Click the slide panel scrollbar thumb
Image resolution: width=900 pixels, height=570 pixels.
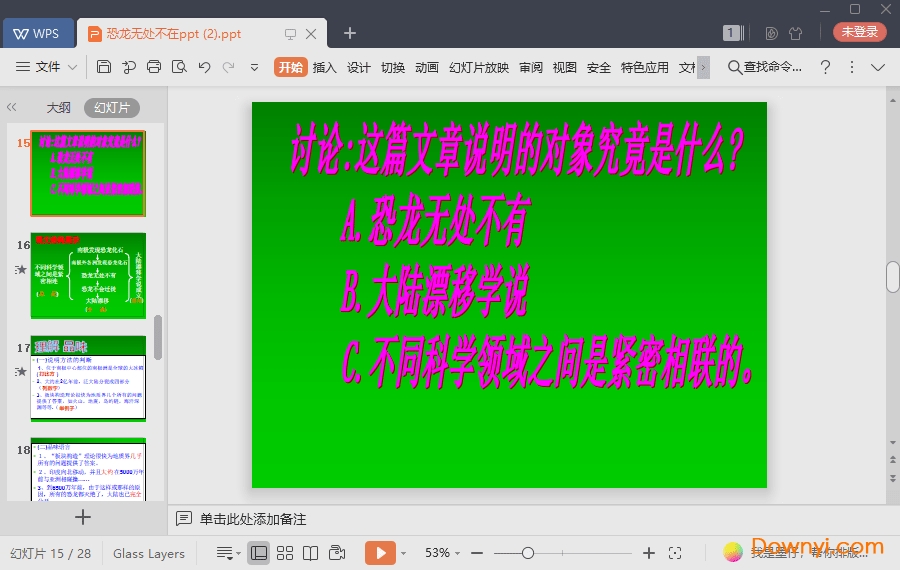[x=158, y=338]
